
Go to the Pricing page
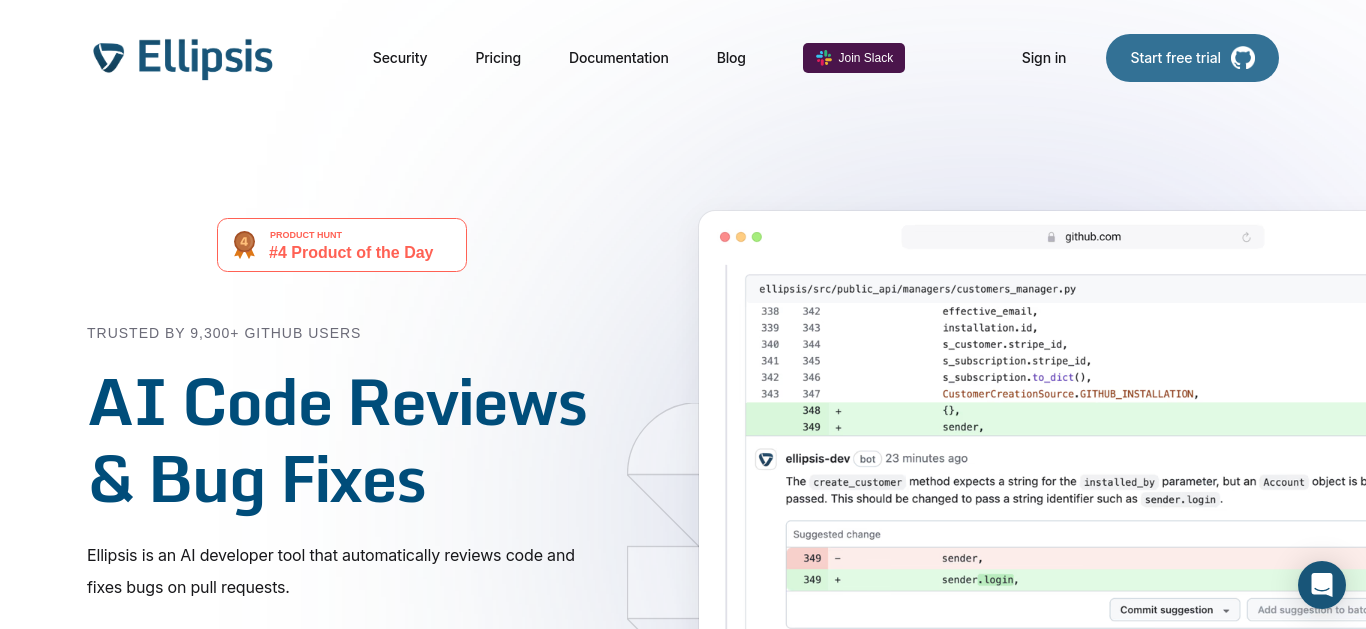(x=498, y=58)
